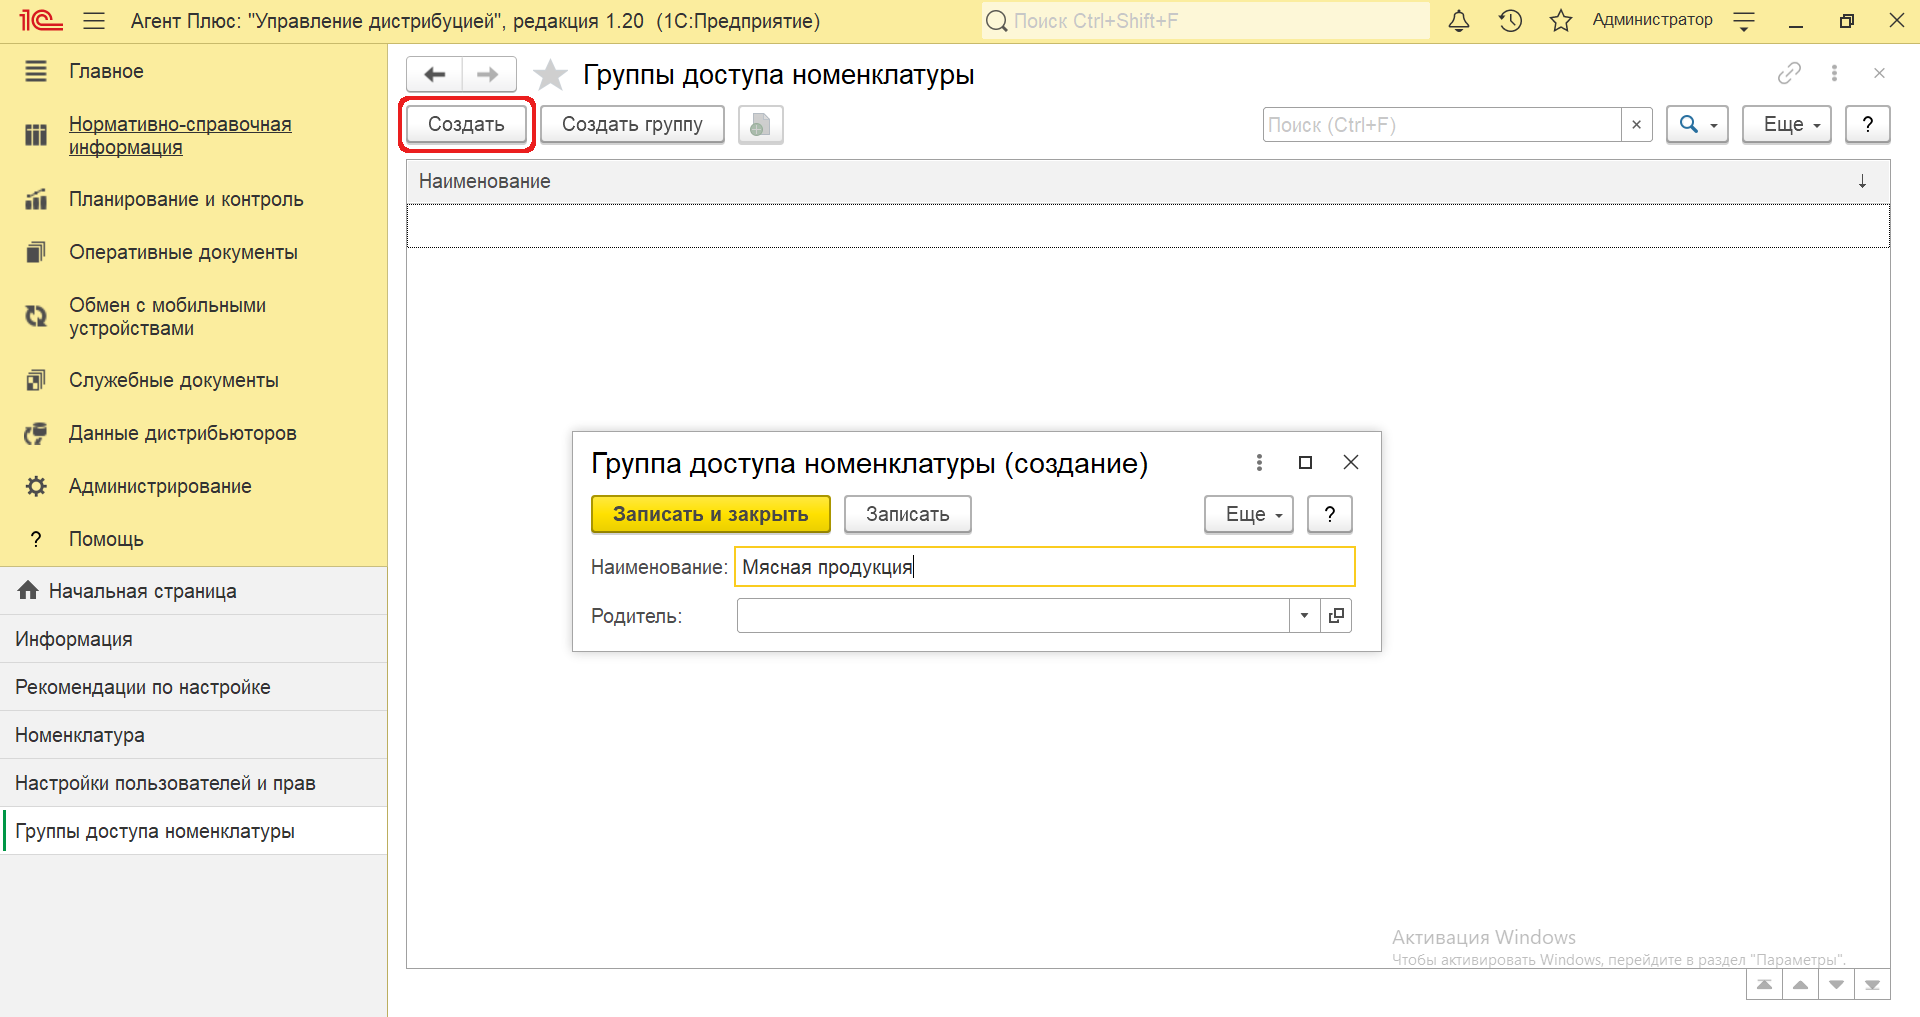Image resolution: width=1920 pixels, height=1017 pixels.
Task: Expand the search magnifier dropdown
Action: point(1697,125)
